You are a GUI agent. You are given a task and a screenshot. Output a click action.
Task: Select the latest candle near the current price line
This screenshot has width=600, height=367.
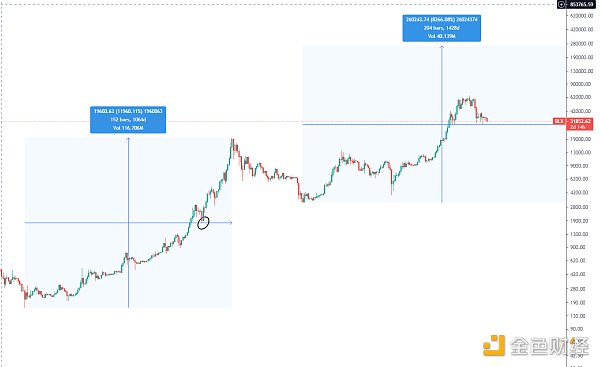point(487,120)
